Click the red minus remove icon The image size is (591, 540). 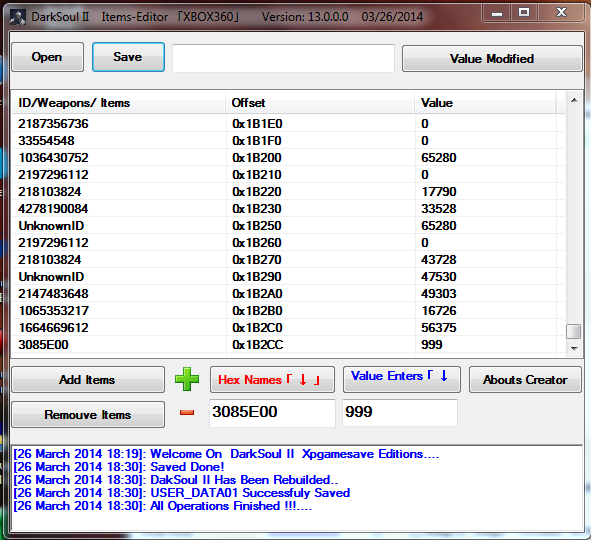point(187,413)
